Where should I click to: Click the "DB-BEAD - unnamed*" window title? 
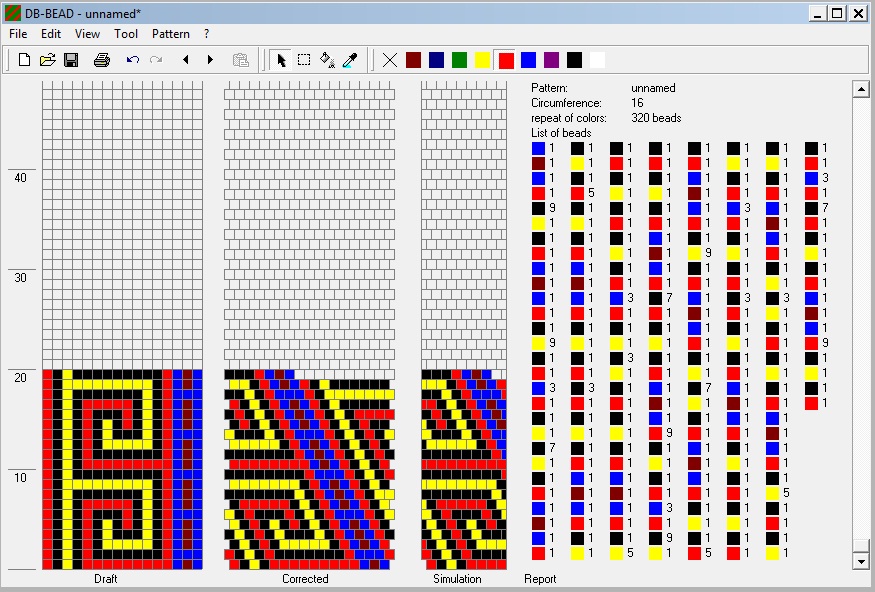(x=83, y=13)
